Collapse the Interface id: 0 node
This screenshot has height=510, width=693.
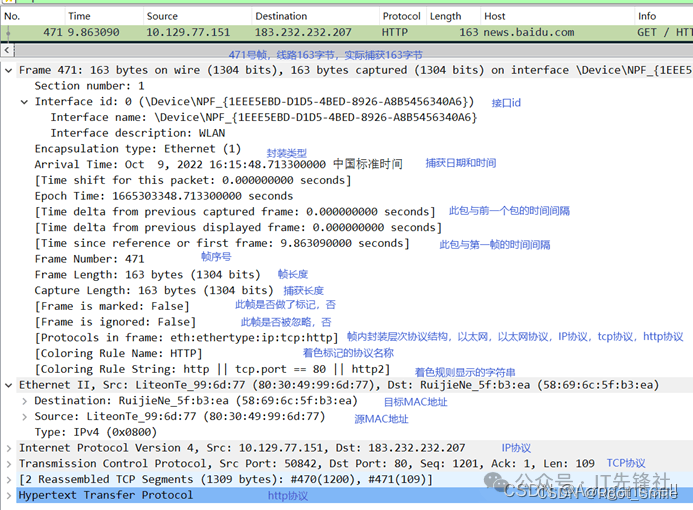pyautogui.click(x=25, y=102)
